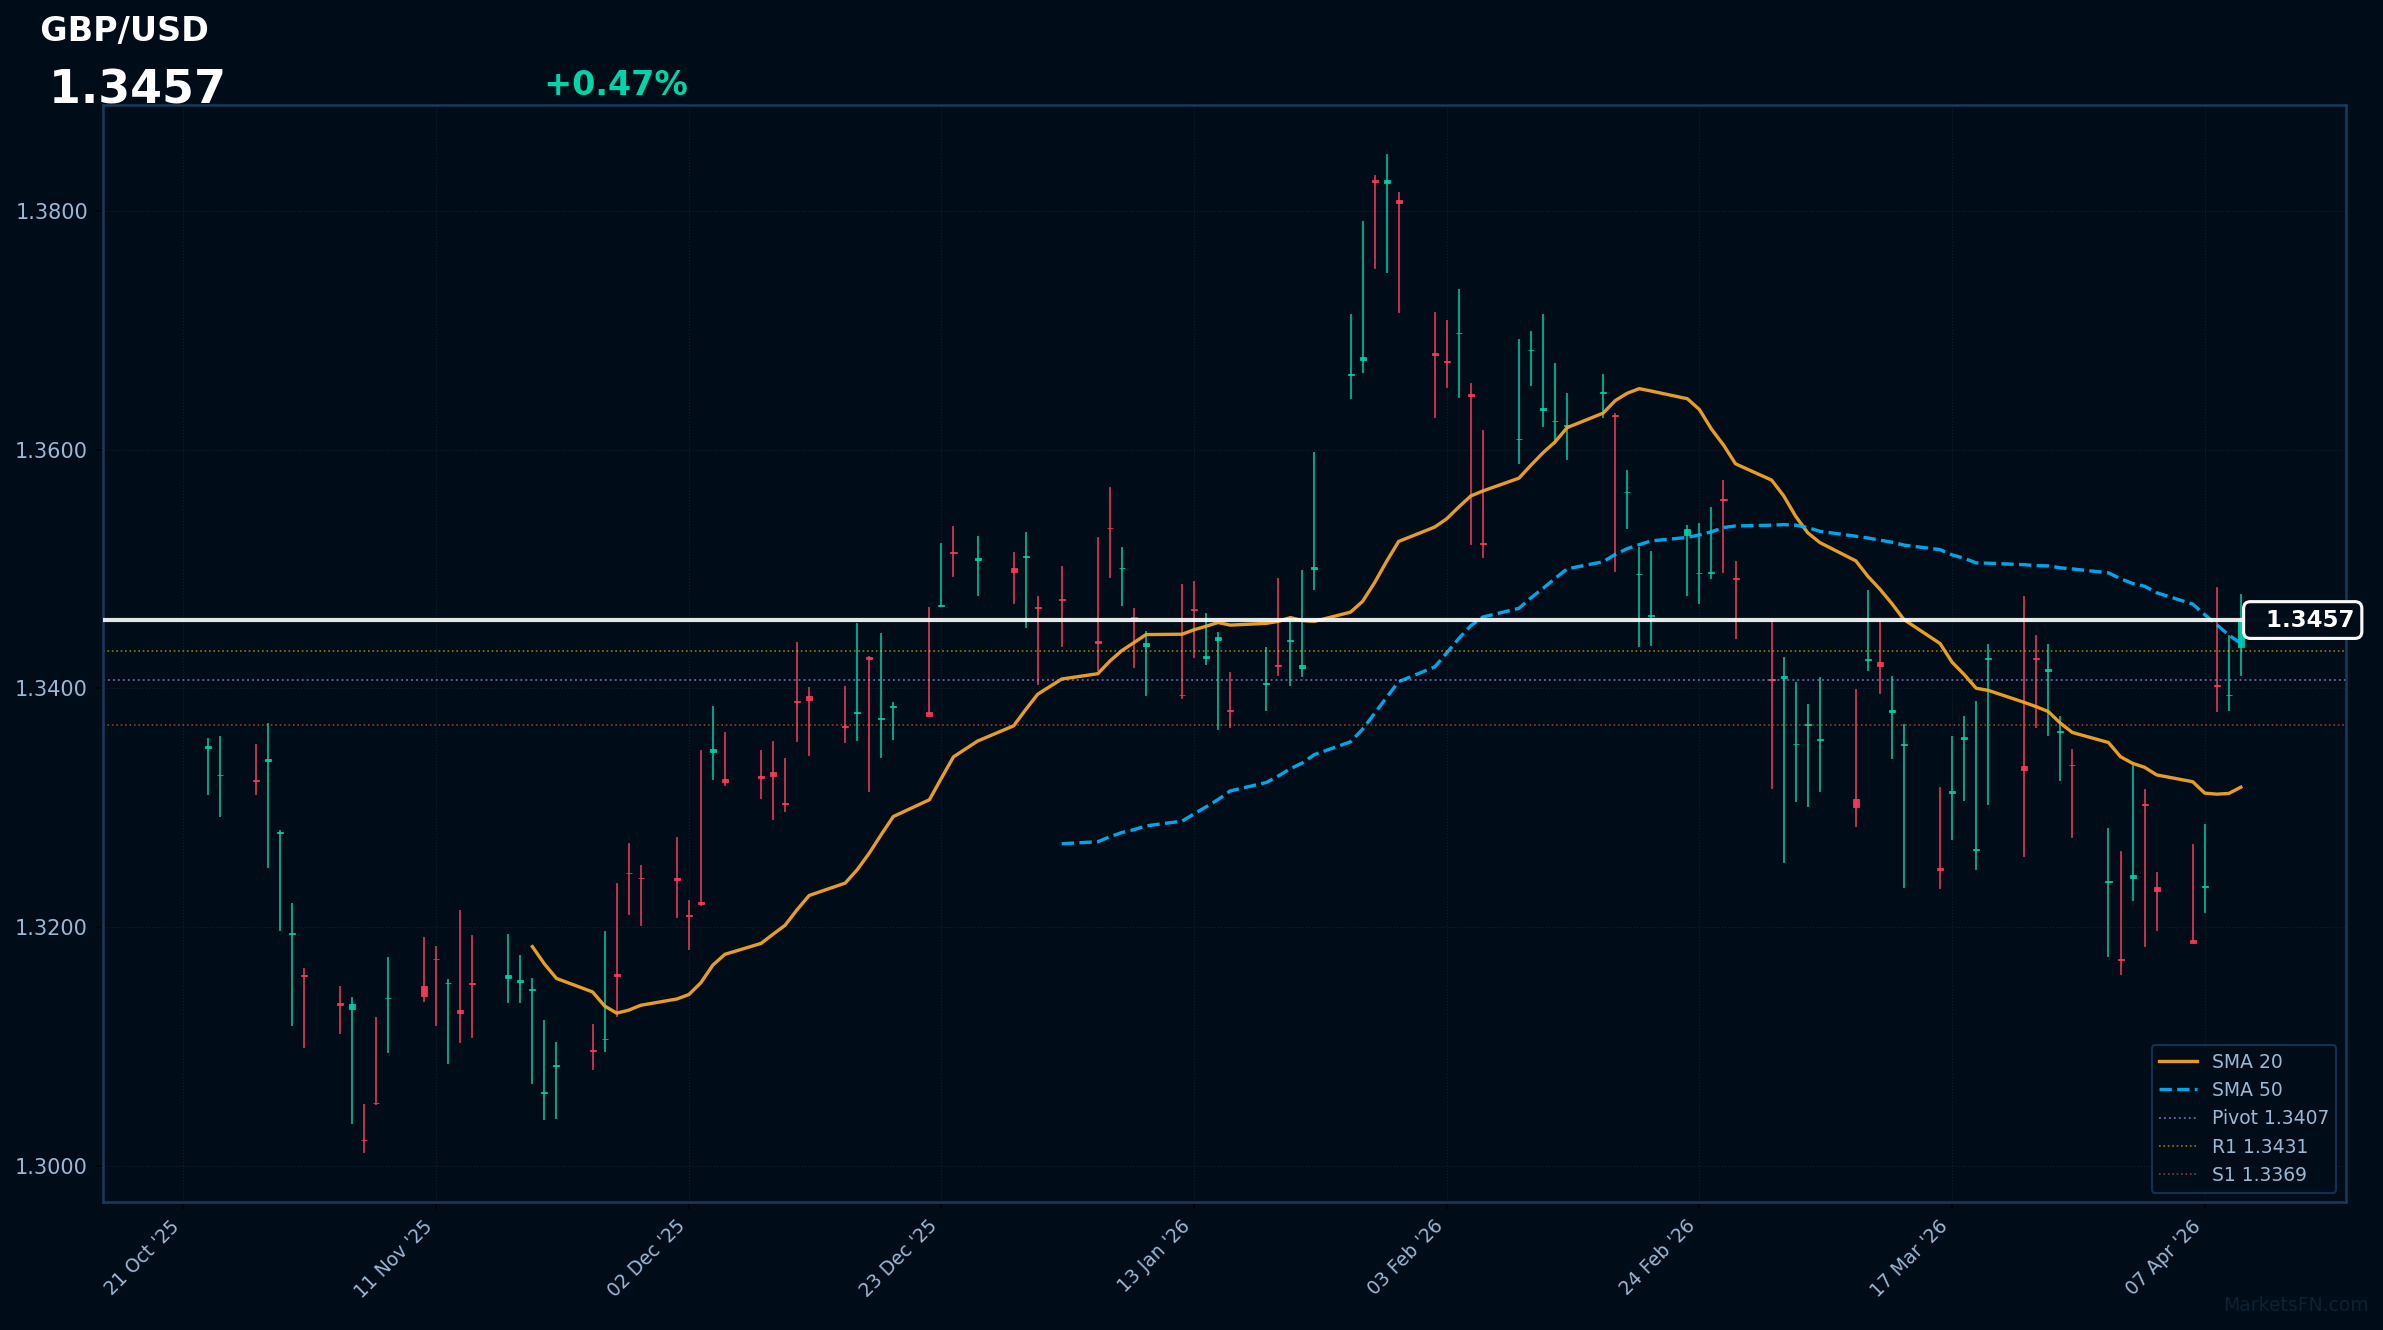The height and width of the screenshot is (1330, 2383).
Task: Select the 17 Mar '26 date label
Action: 1909,1258
